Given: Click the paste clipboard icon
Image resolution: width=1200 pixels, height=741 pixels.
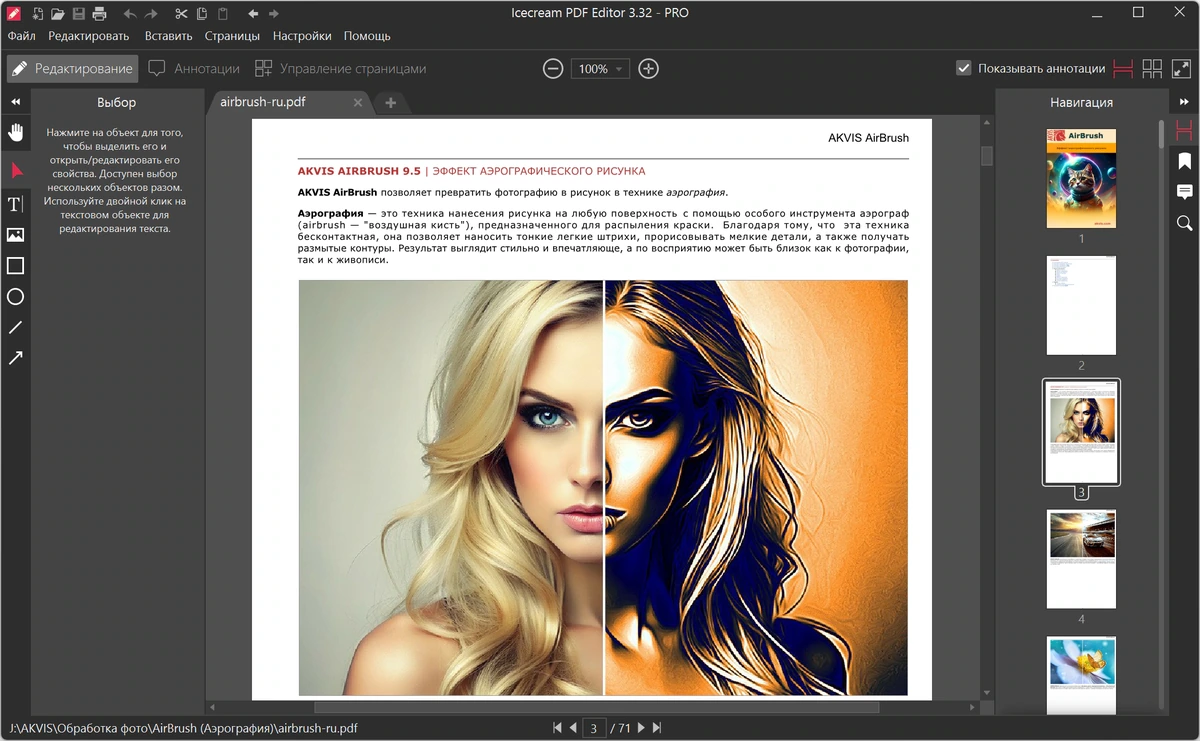Looking at the screenshot, I should coord(222,14).
